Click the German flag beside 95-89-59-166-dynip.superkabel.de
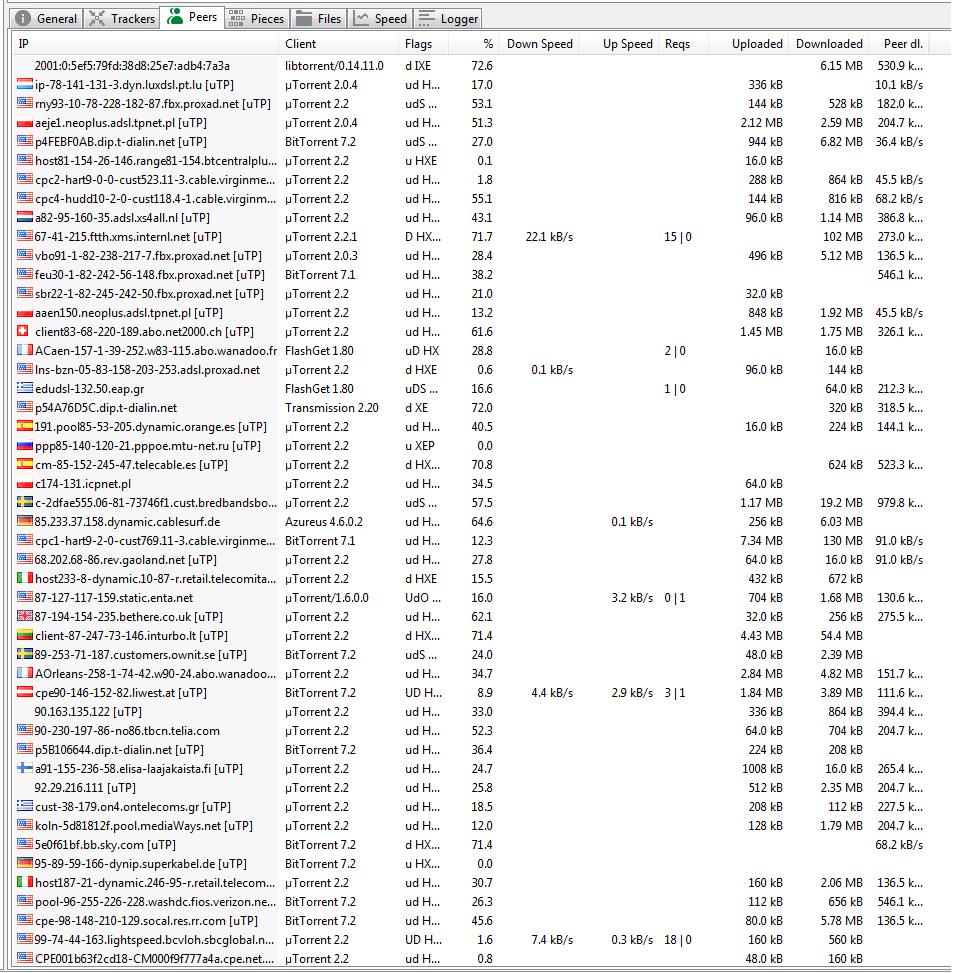Image resolution: width=960 pixels, height=973 pixels. tap(25, 863)
